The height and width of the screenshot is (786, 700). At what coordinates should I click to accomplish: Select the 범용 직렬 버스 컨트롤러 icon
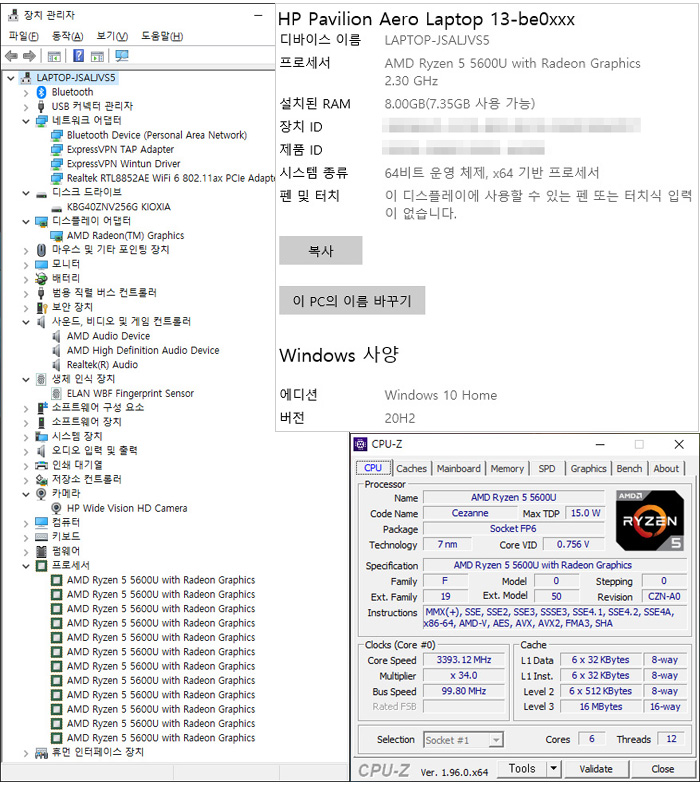(x=41, y=293)
